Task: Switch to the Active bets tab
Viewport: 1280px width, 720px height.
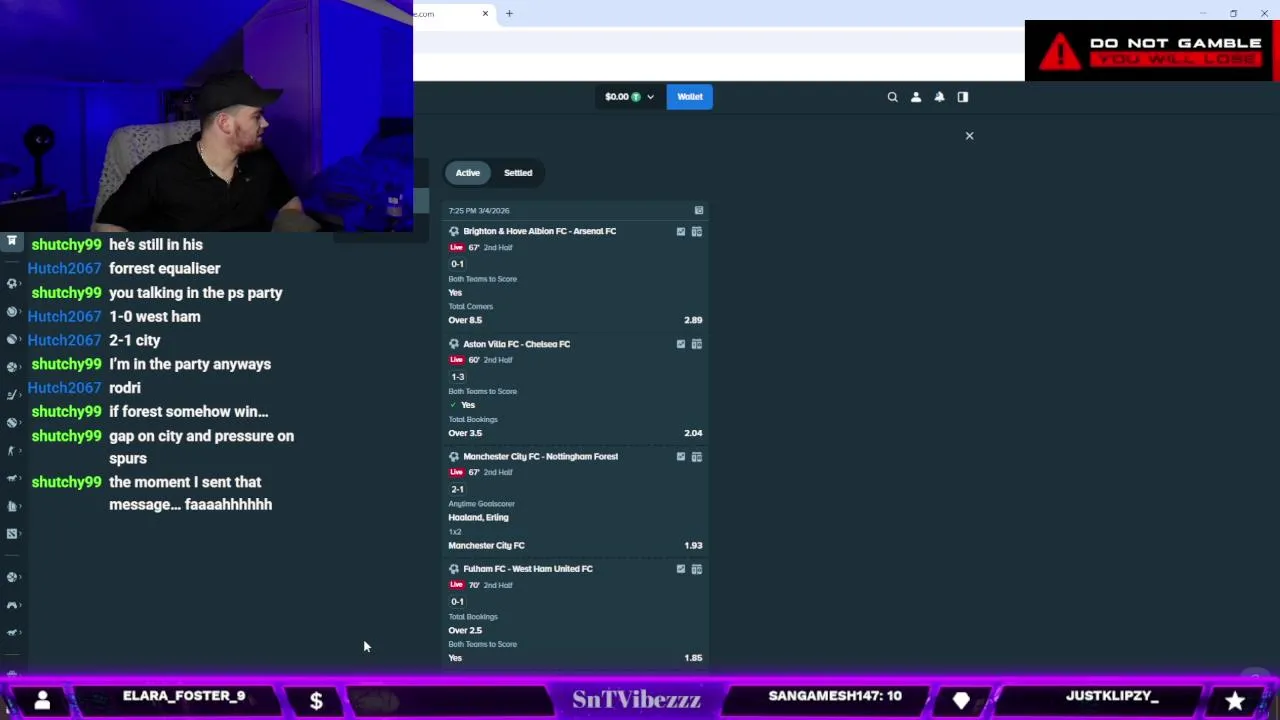Action: (468, 173)
